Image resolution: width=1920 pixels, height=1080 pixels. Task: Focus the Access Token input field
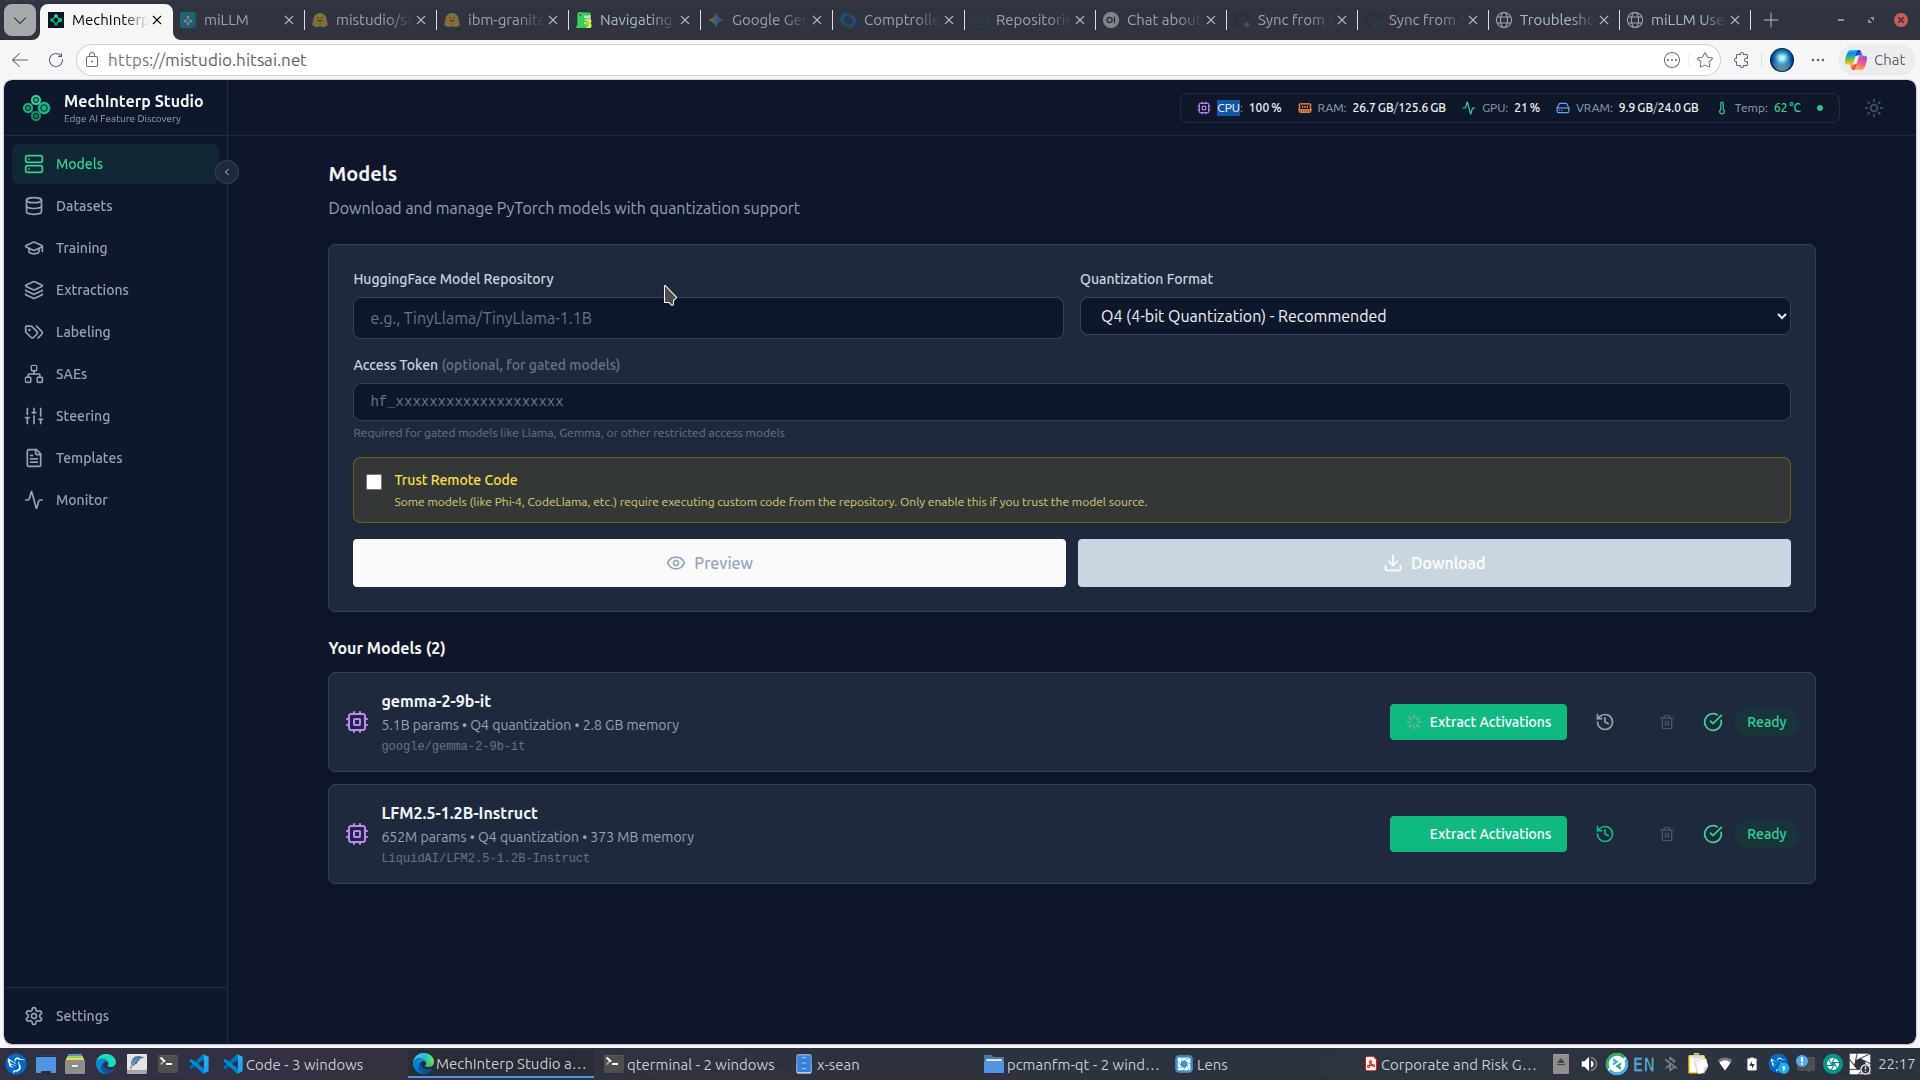pos(1071,402)
